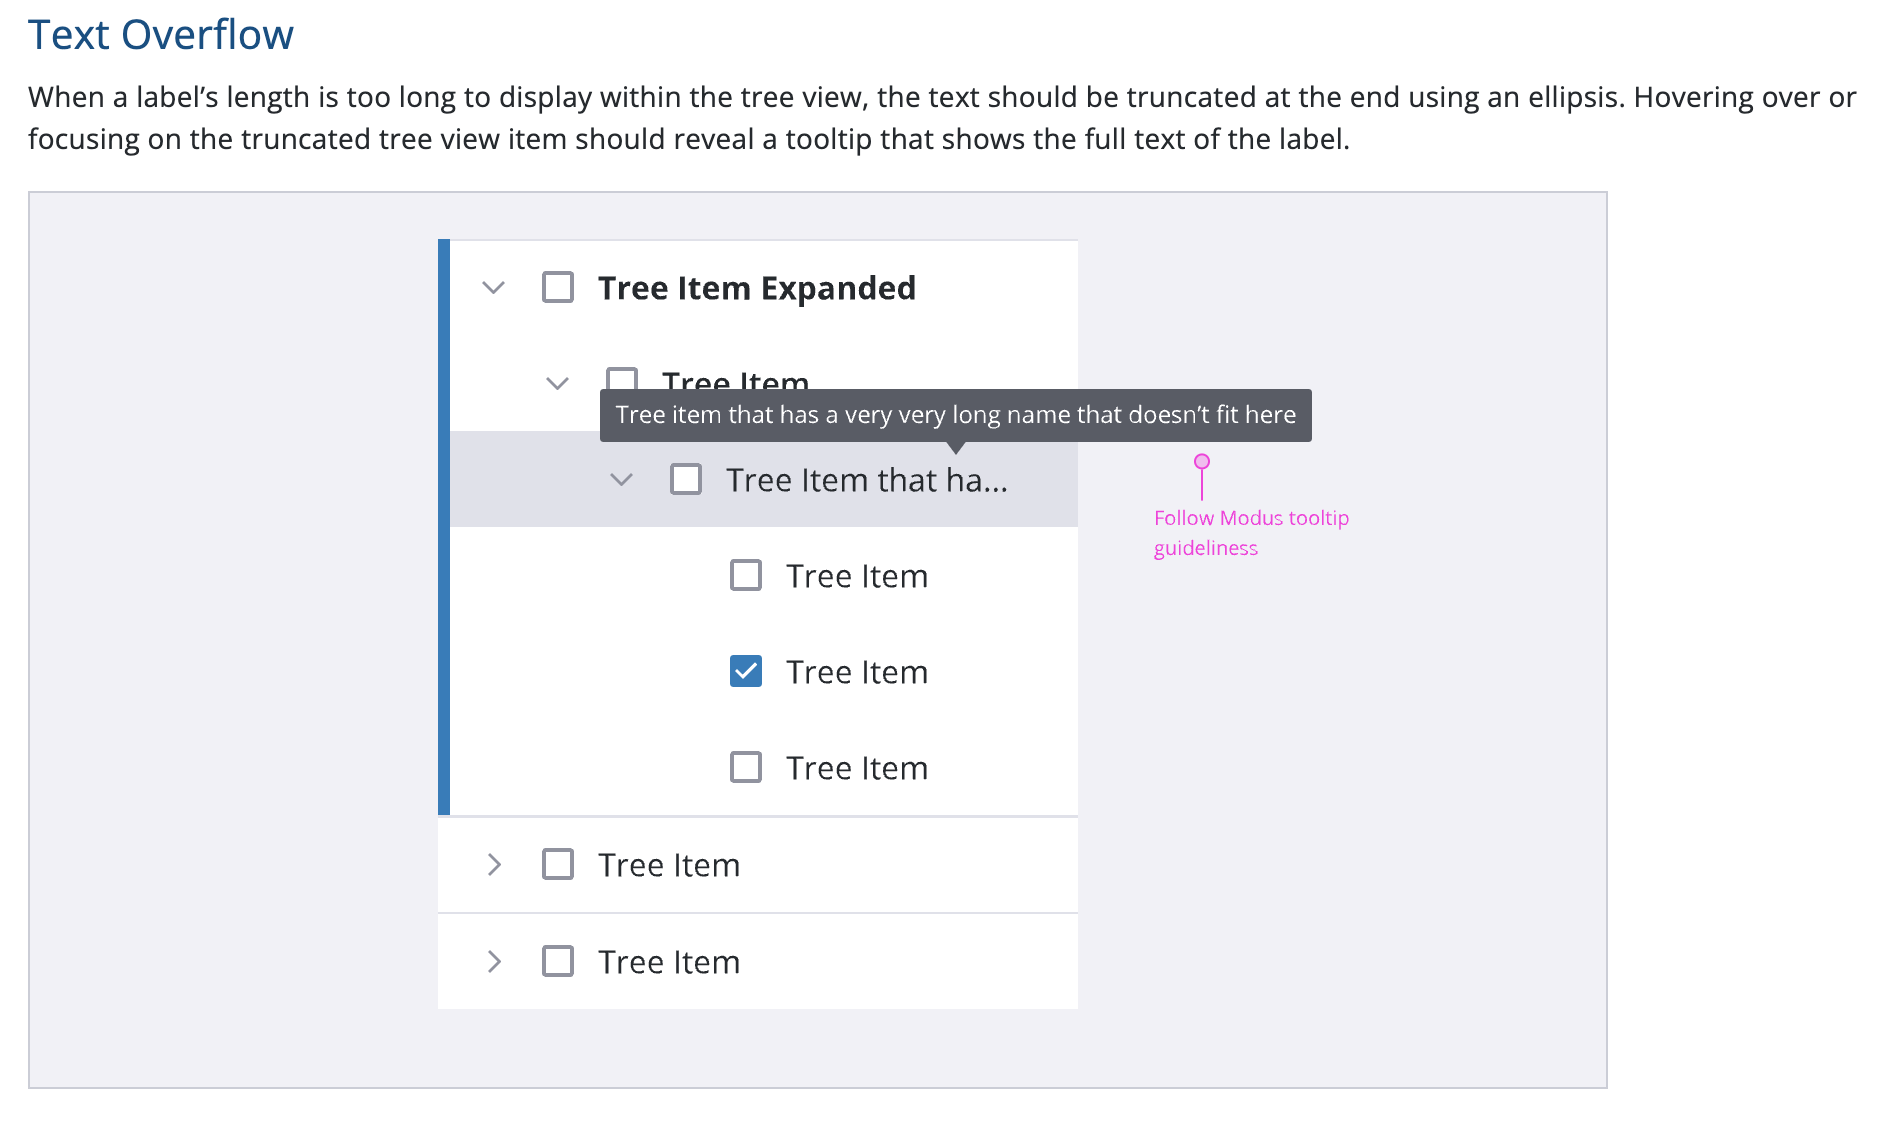Viewport: 1888px width, 1134px height.
Task: Select the Tree Item Expanded label
Action: pyautogui.click(x=757, y=288)
